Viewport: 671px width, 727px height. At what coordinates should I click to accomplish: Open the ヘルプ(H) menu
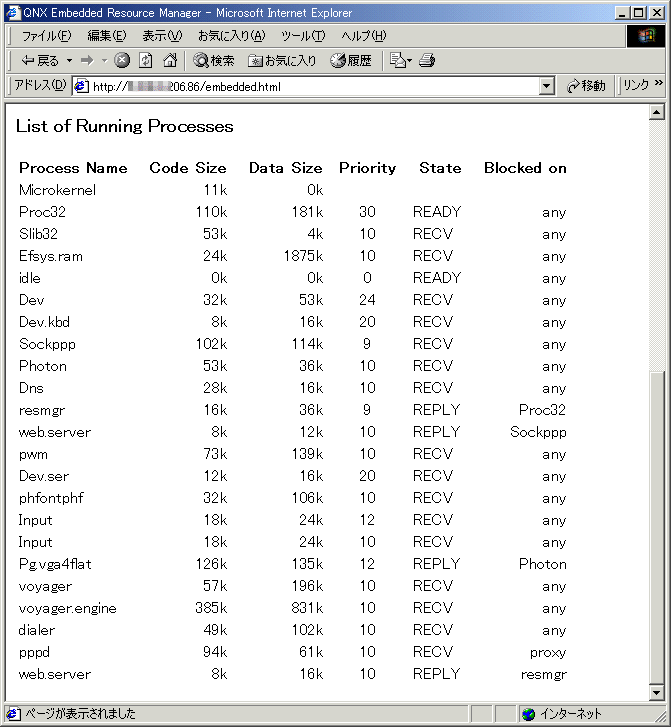pos(364,36)
